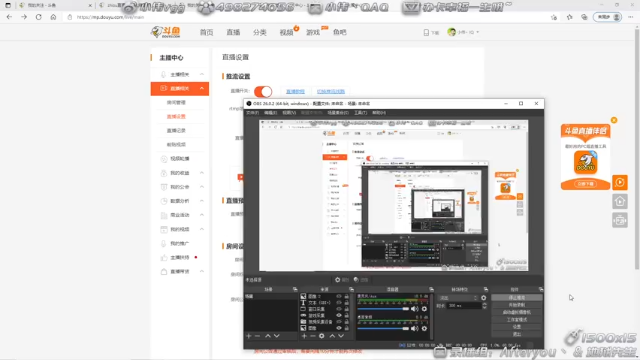Open the 视频 tab in Douyu navigation
Viewport: 640px width, 360px height.
[x=286, y=32]
